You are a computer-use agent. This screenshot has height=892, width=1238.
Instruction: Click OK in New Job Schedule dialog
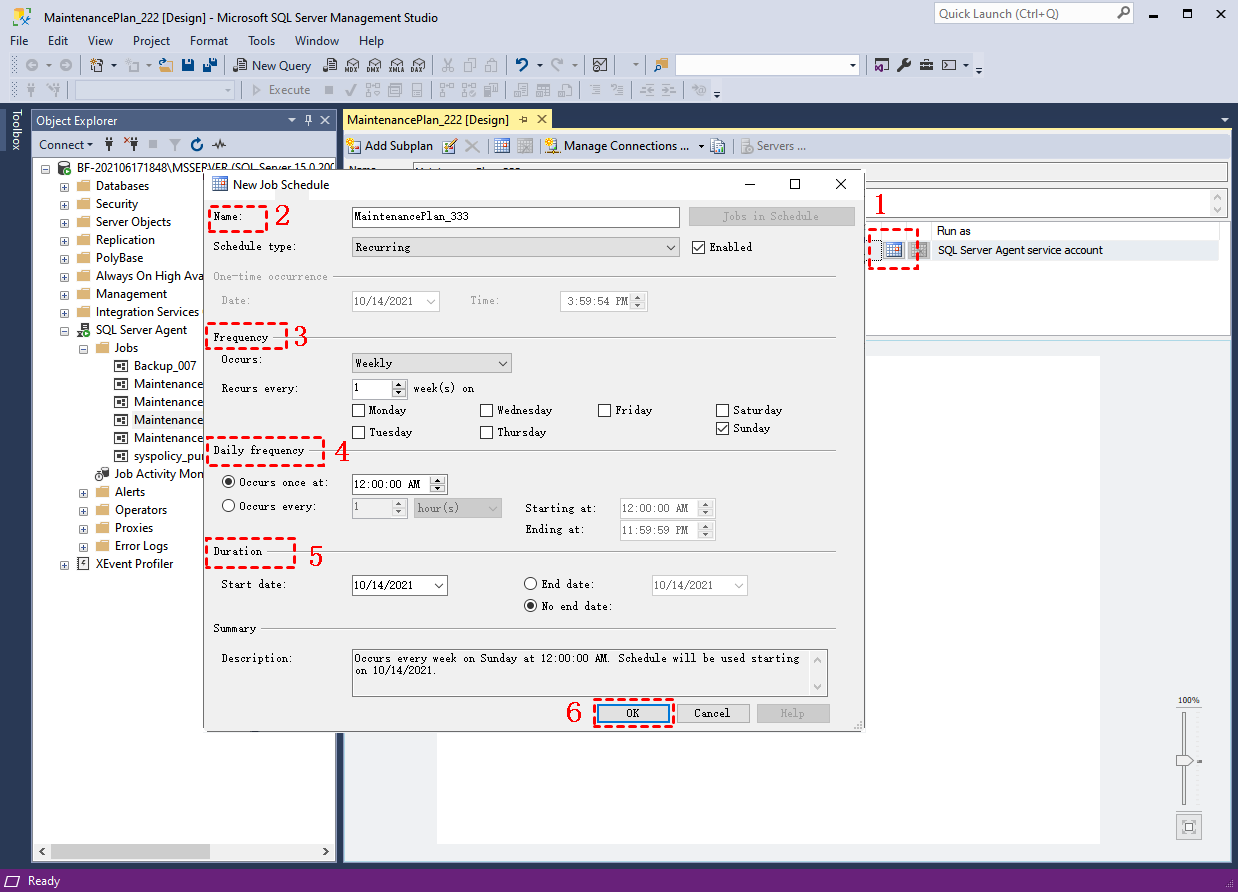(633, 713)
